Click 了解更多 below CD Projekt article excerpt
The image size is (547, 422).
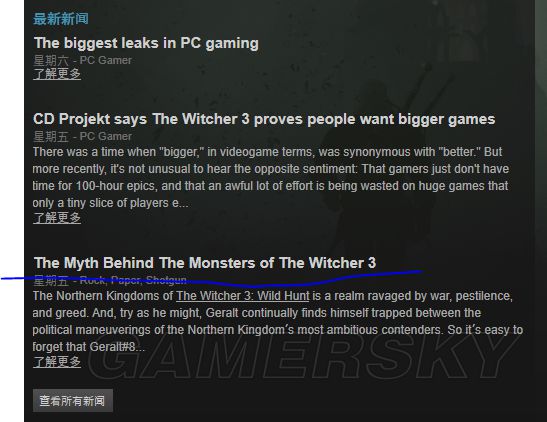tap(57, 218)
